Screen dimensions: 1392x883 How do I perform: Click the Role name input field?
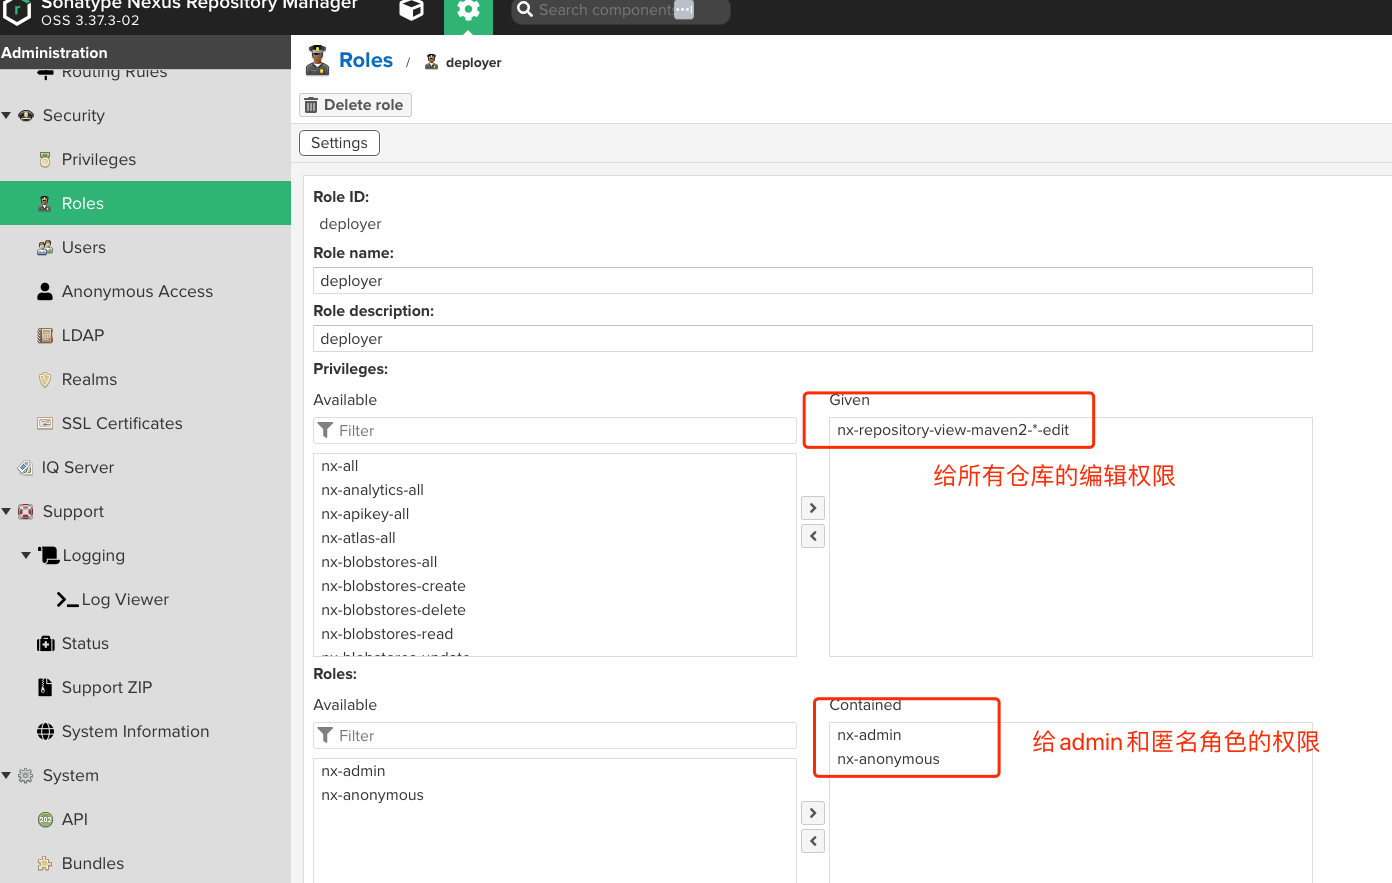812,281
